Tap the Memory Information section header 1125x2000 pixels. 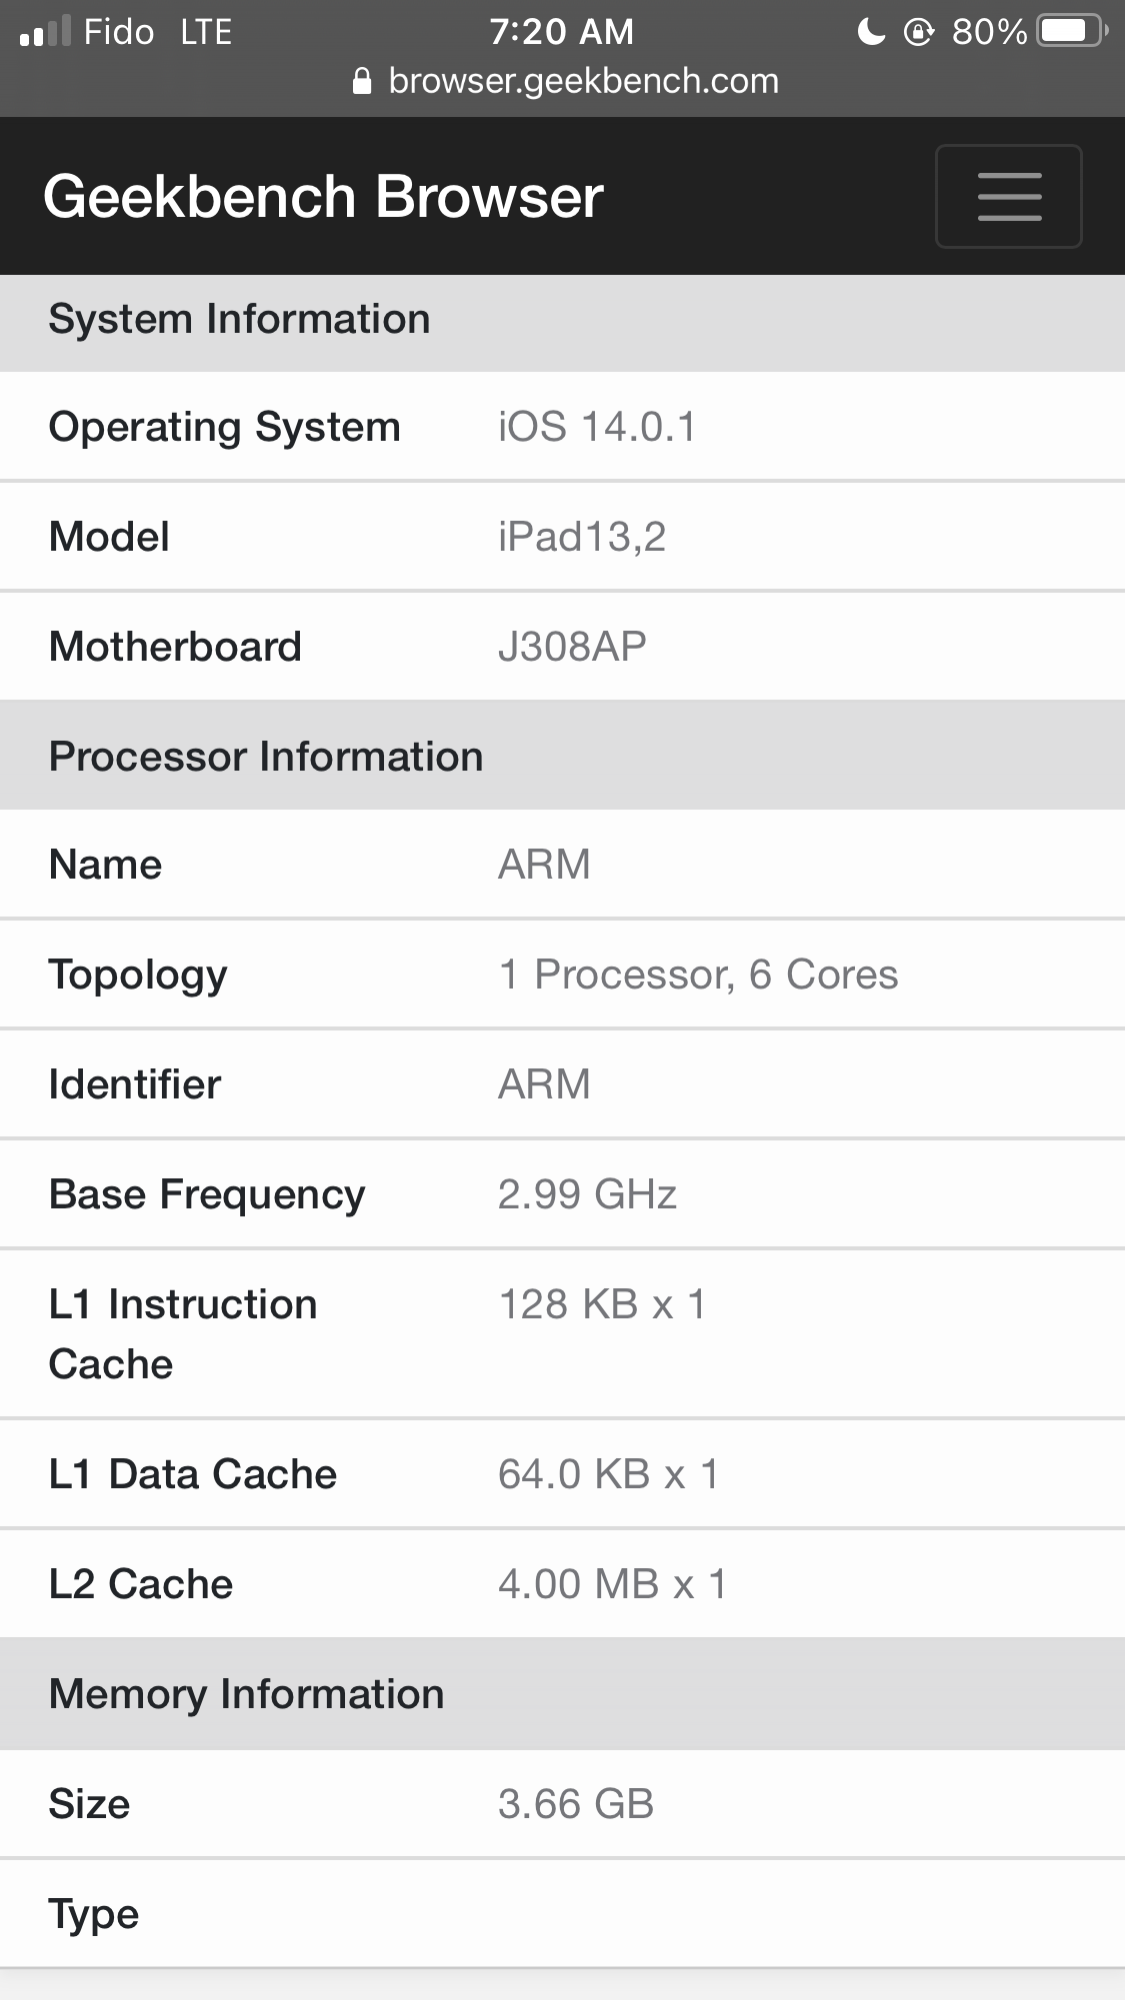pos(246,1694)
